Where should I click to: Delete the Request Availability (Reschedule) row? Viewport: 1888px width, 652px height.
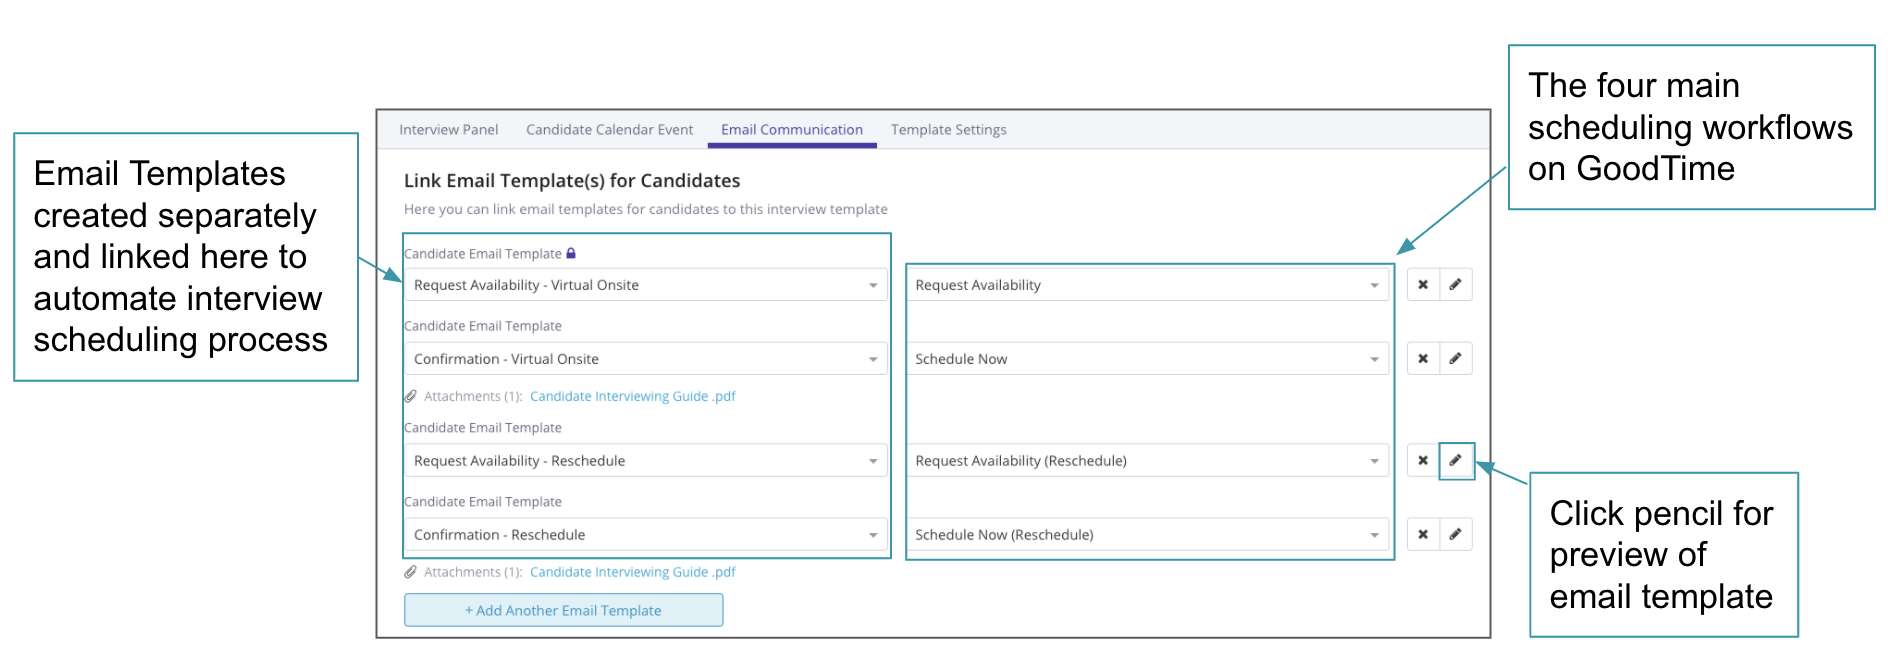point(1423,461)
